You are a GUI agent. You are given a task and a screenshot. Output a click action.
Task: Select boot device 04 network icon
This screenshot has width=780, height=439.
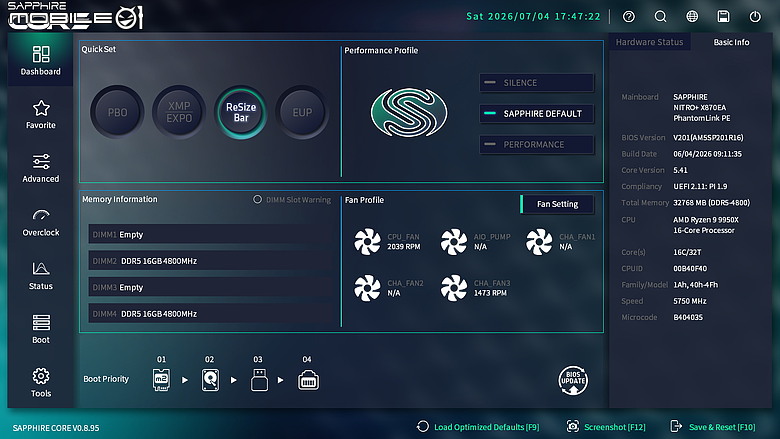(x=308, y=380)
